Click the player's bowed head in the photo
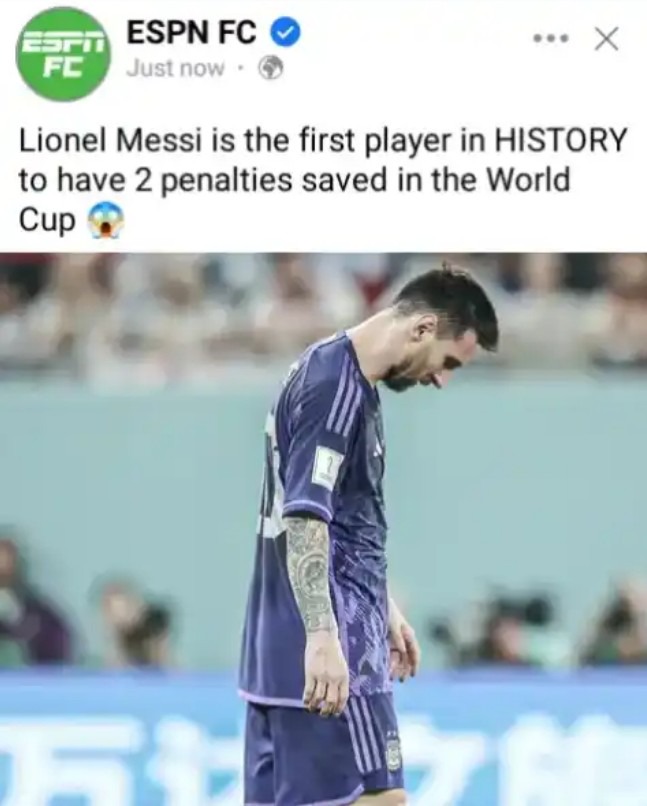The height and width of the screenshot is (806, 647). tap(437, 329)
